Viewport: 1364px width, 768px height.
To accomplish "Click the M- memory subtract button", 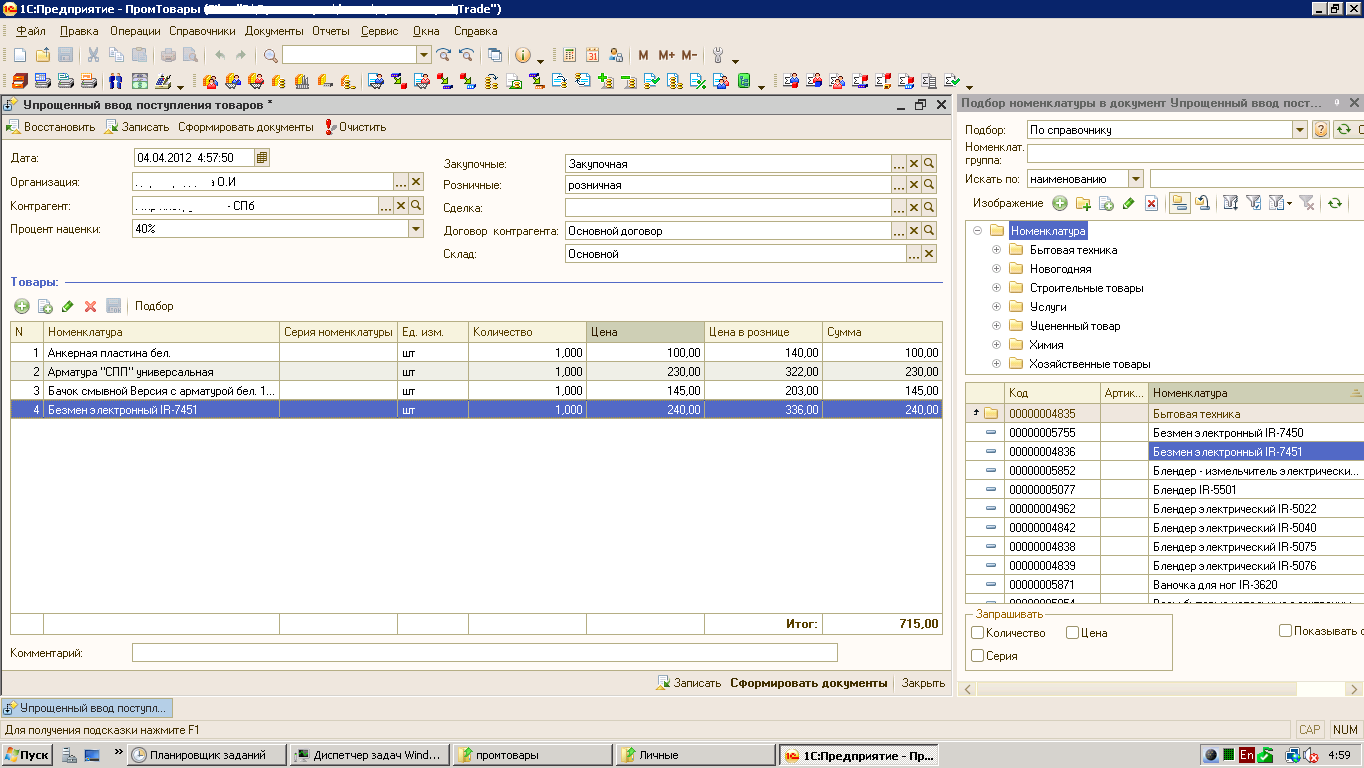I will [x=689, y=55].
